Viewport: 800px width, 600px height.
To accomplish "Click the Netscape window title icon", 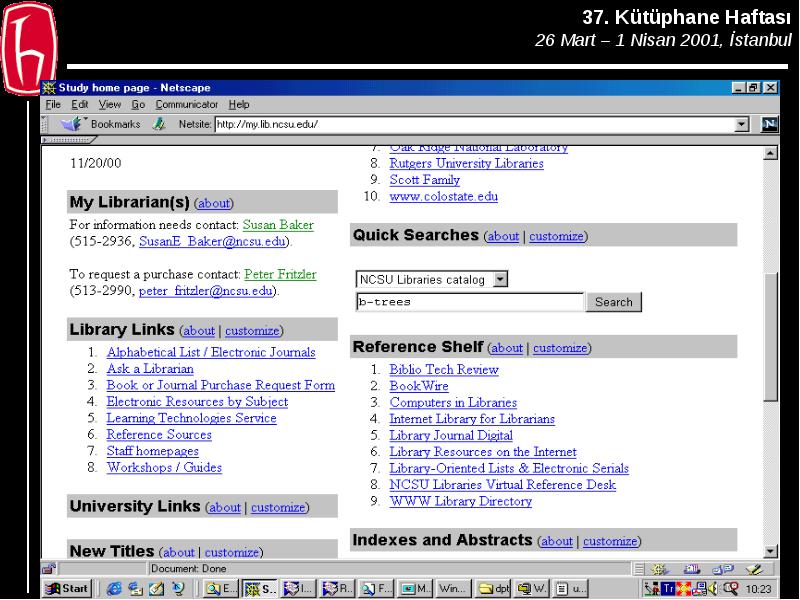I will tap(49, 88).
